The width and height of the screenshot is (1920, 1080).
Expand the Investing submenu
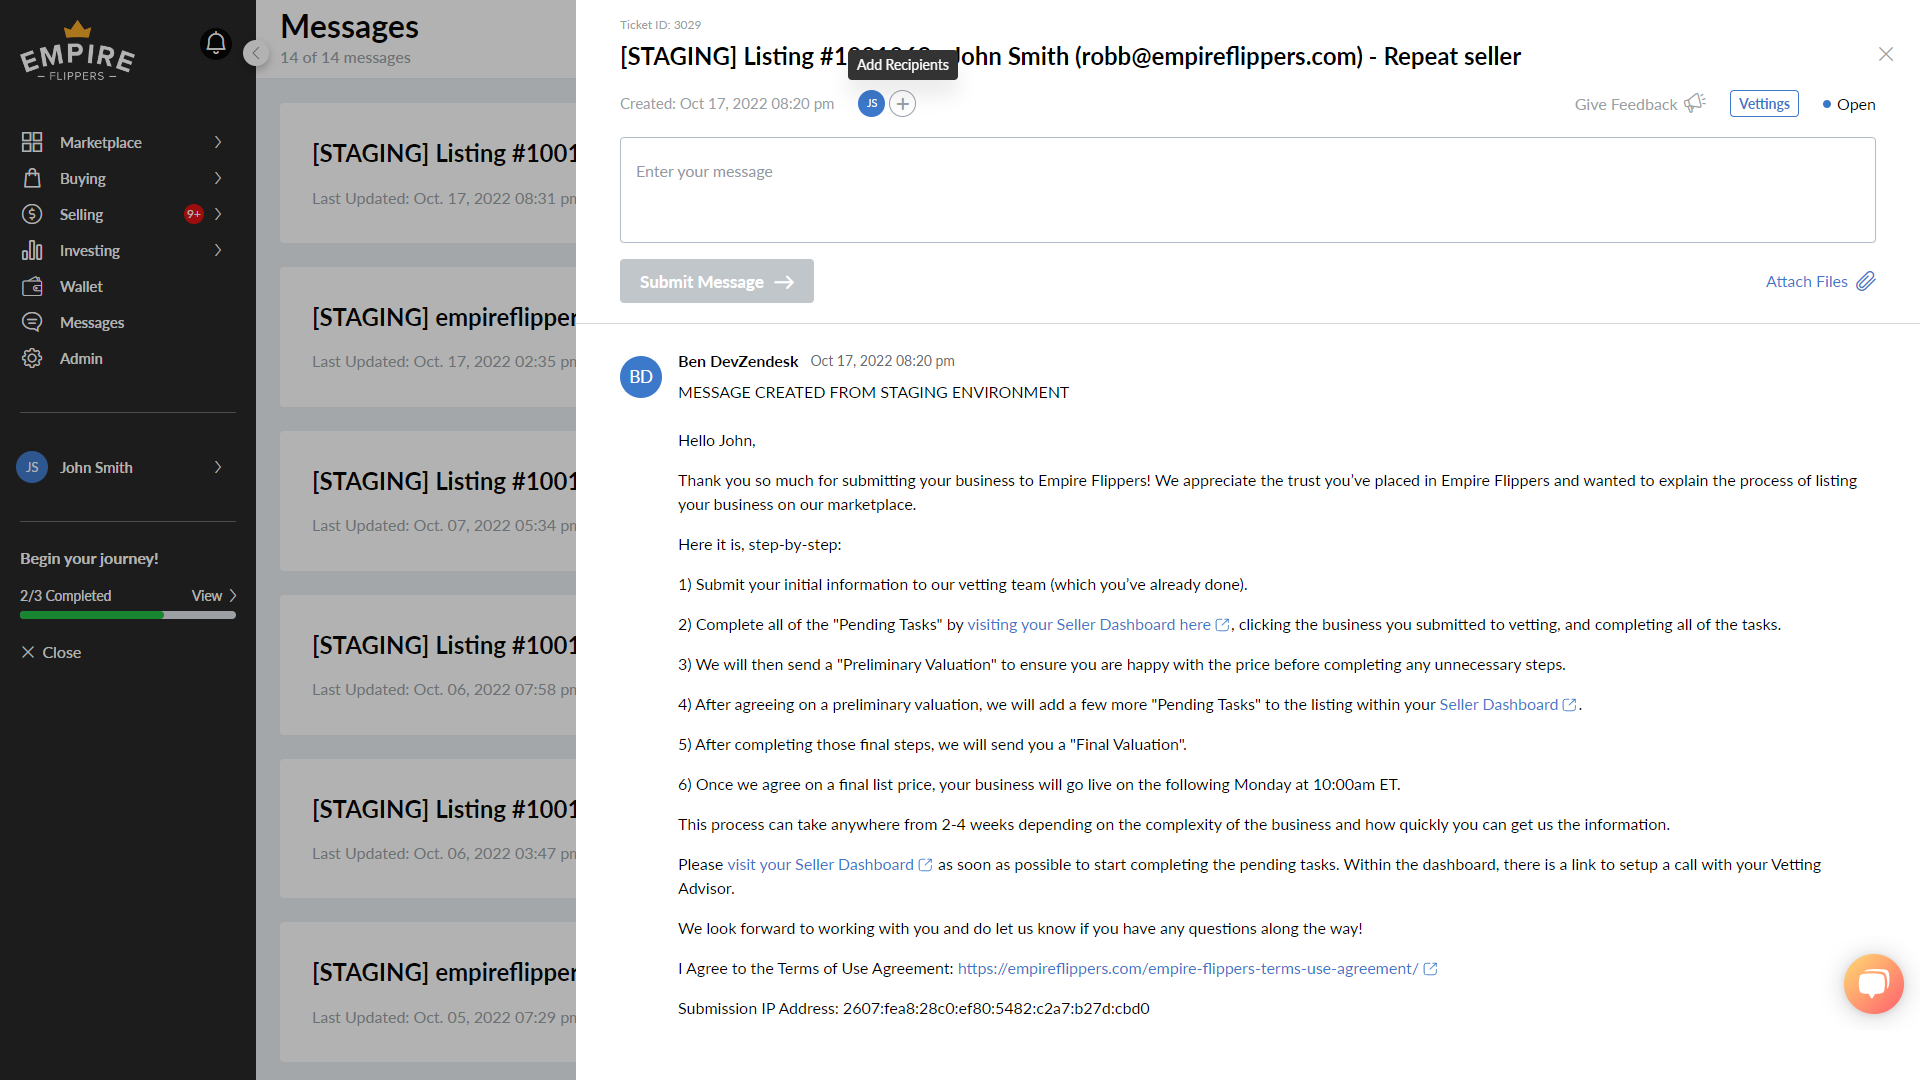[x=218, y=250]
